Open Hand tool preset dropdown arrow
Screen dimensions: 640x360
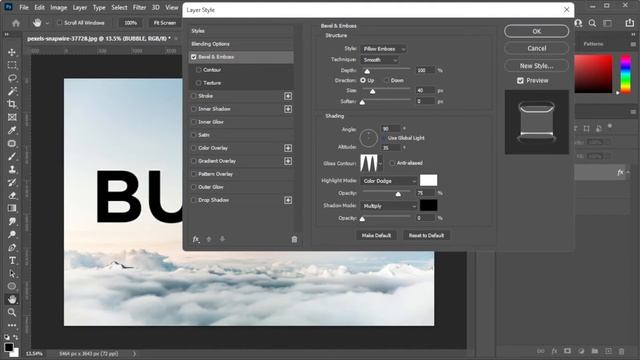click(47, 23)
